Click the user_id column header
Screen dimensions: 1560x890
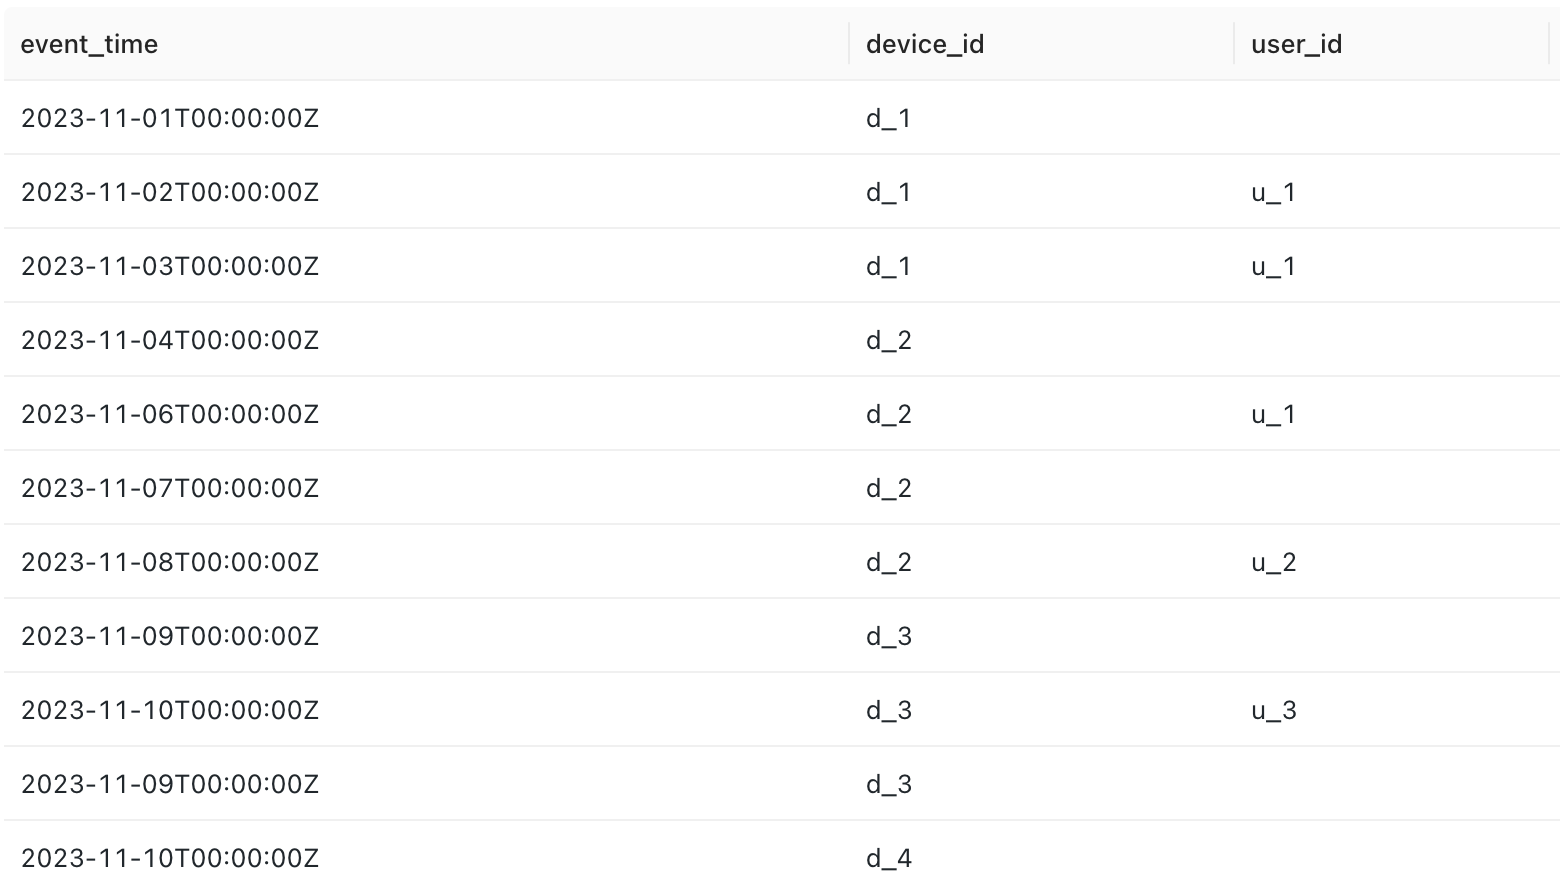click(1296, 44)
